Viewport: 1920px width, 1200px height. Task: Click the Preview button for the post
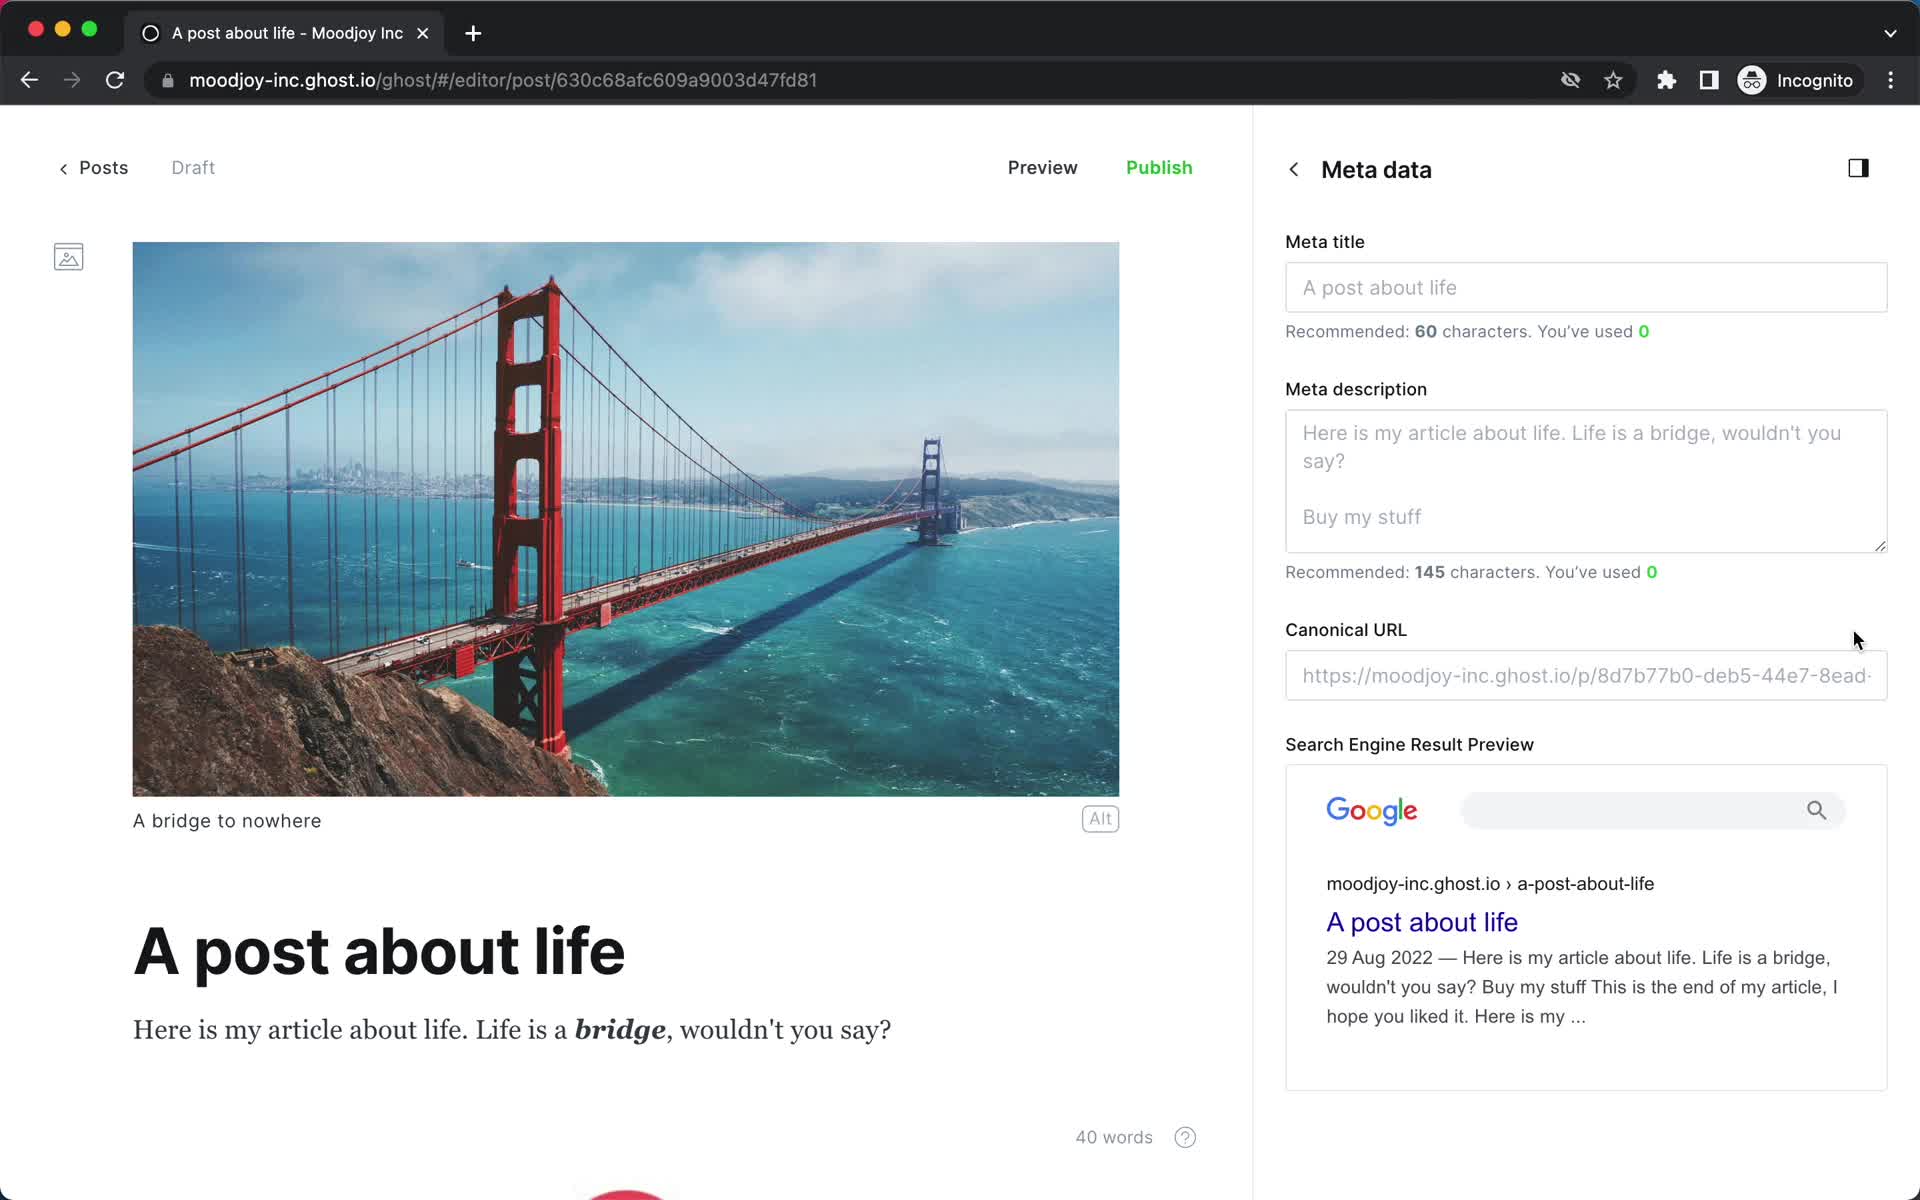pyautogui.click(x=1042, y=166)
